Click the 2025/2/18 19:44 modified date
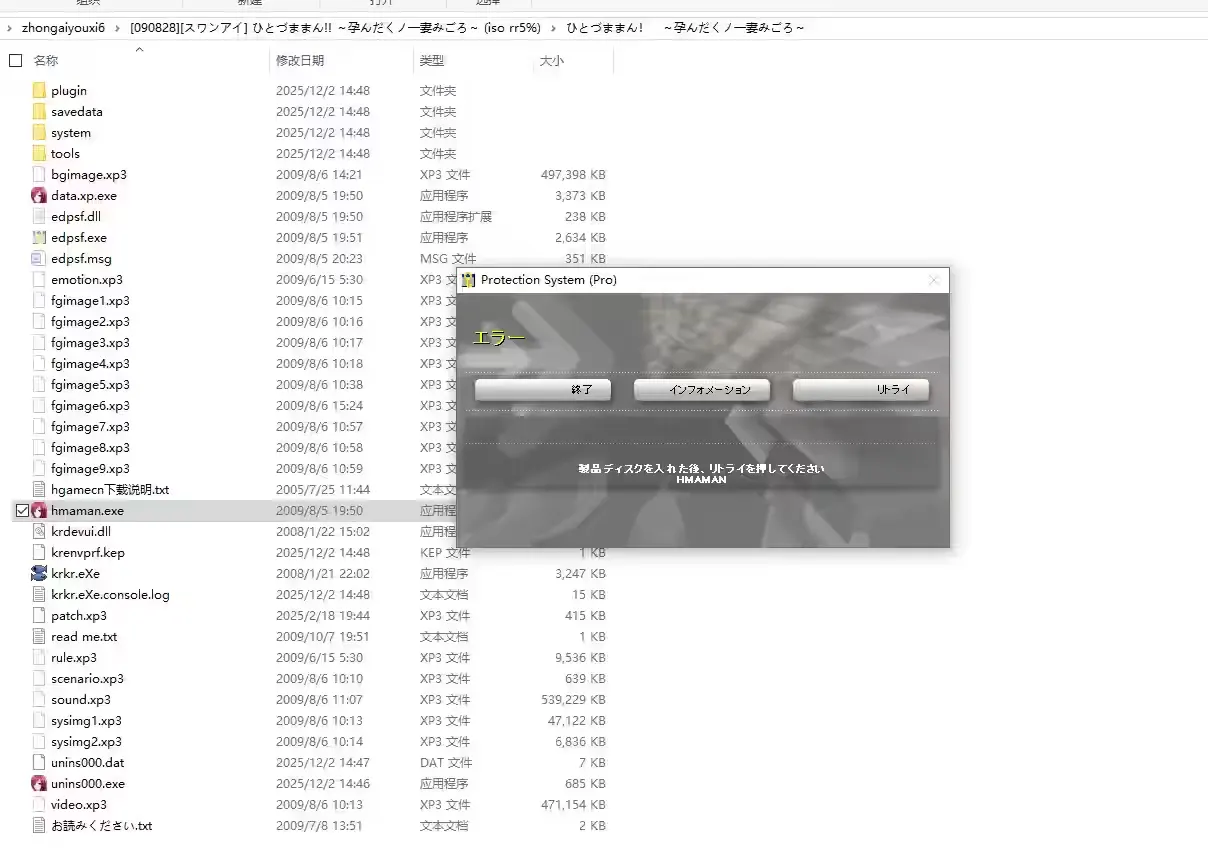The width and height of the screenshot is (1208, 852). (323, 615)
